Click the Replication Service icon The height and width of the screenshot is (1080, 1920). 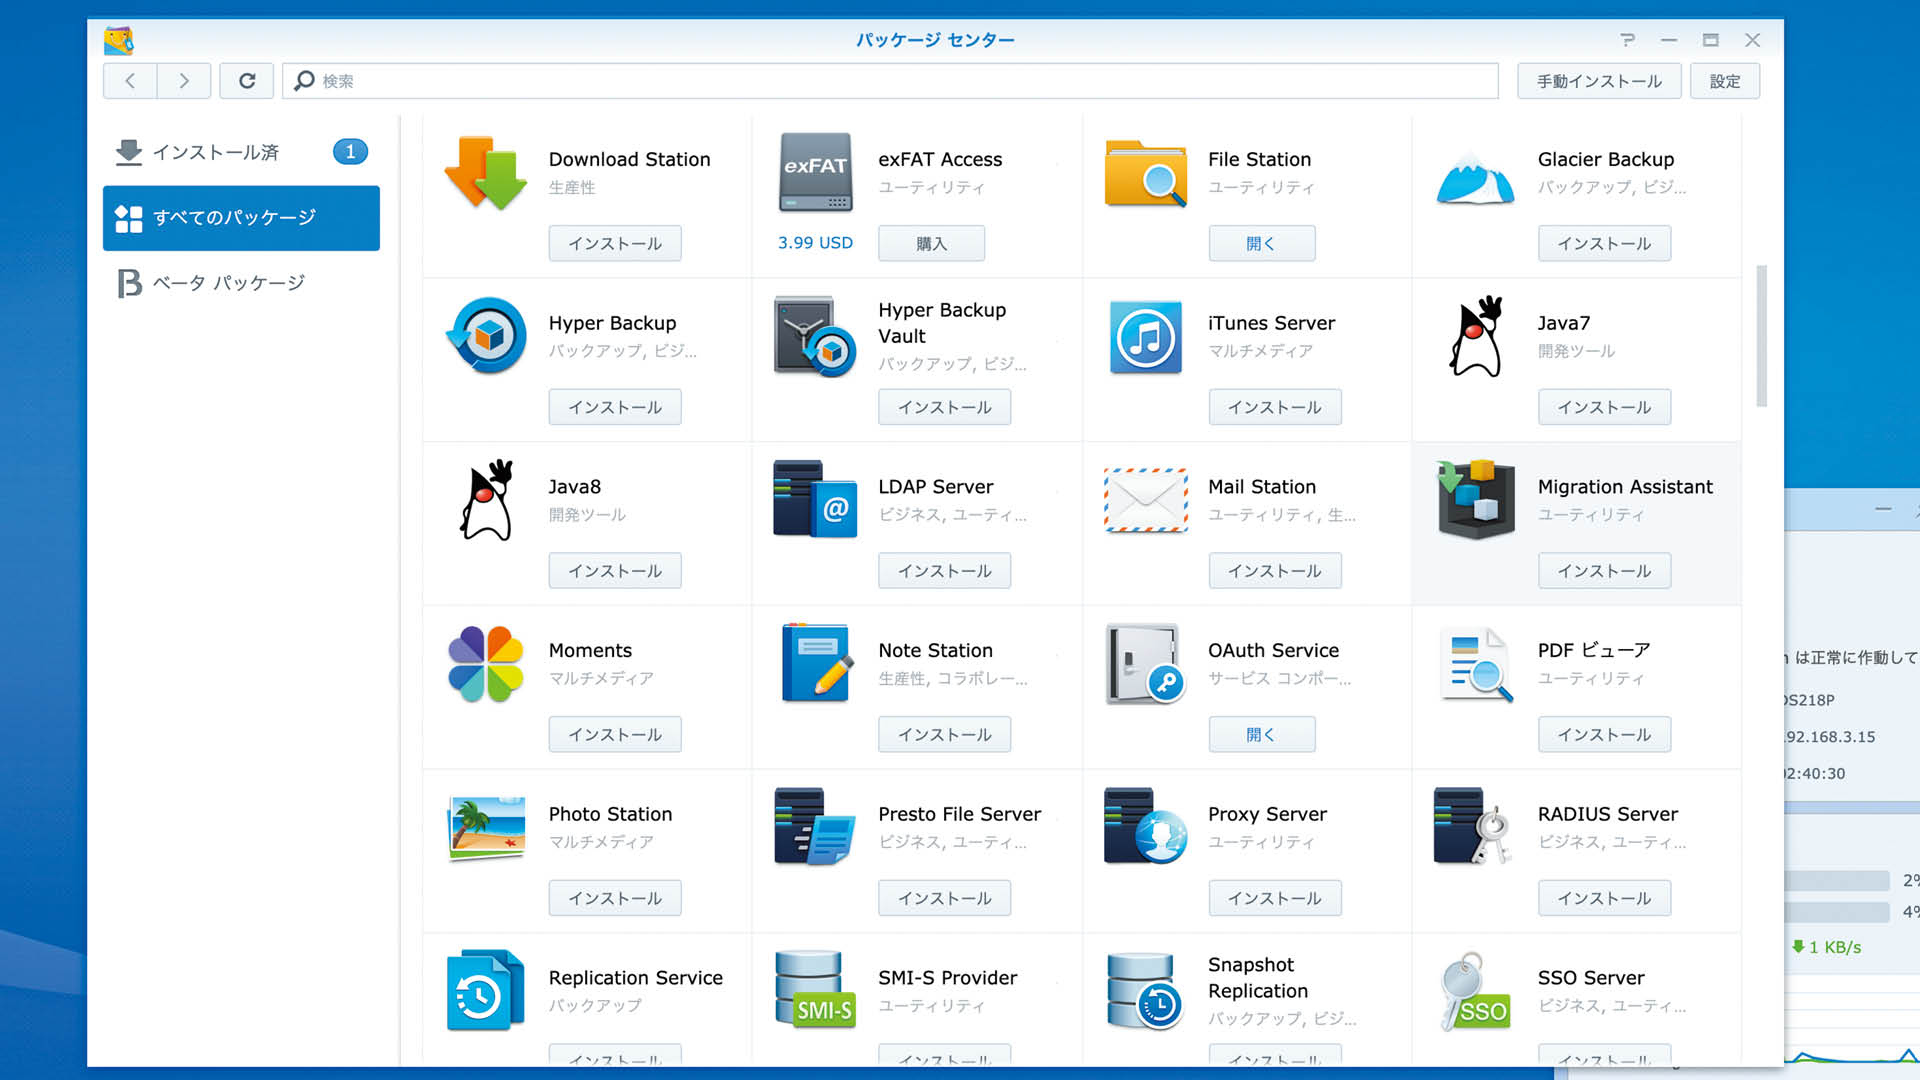486,991
